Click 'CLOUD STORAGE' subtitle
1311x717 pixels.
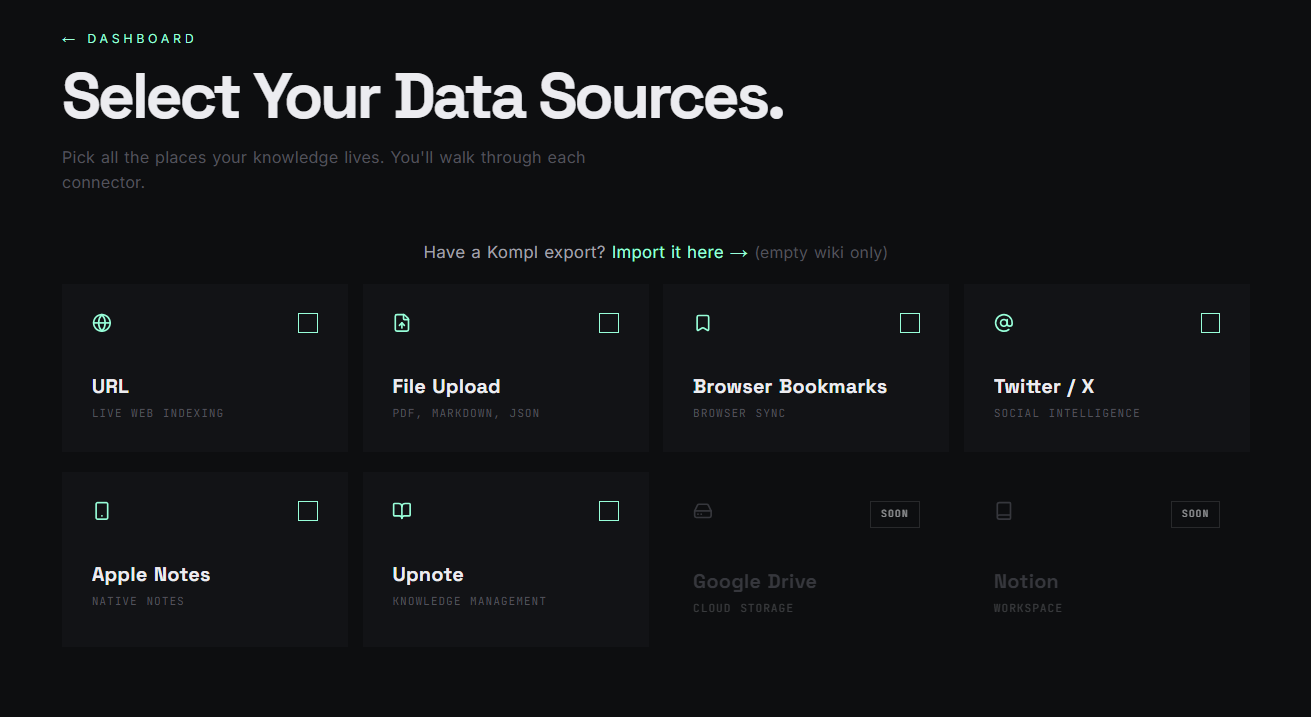pos(743,608)
